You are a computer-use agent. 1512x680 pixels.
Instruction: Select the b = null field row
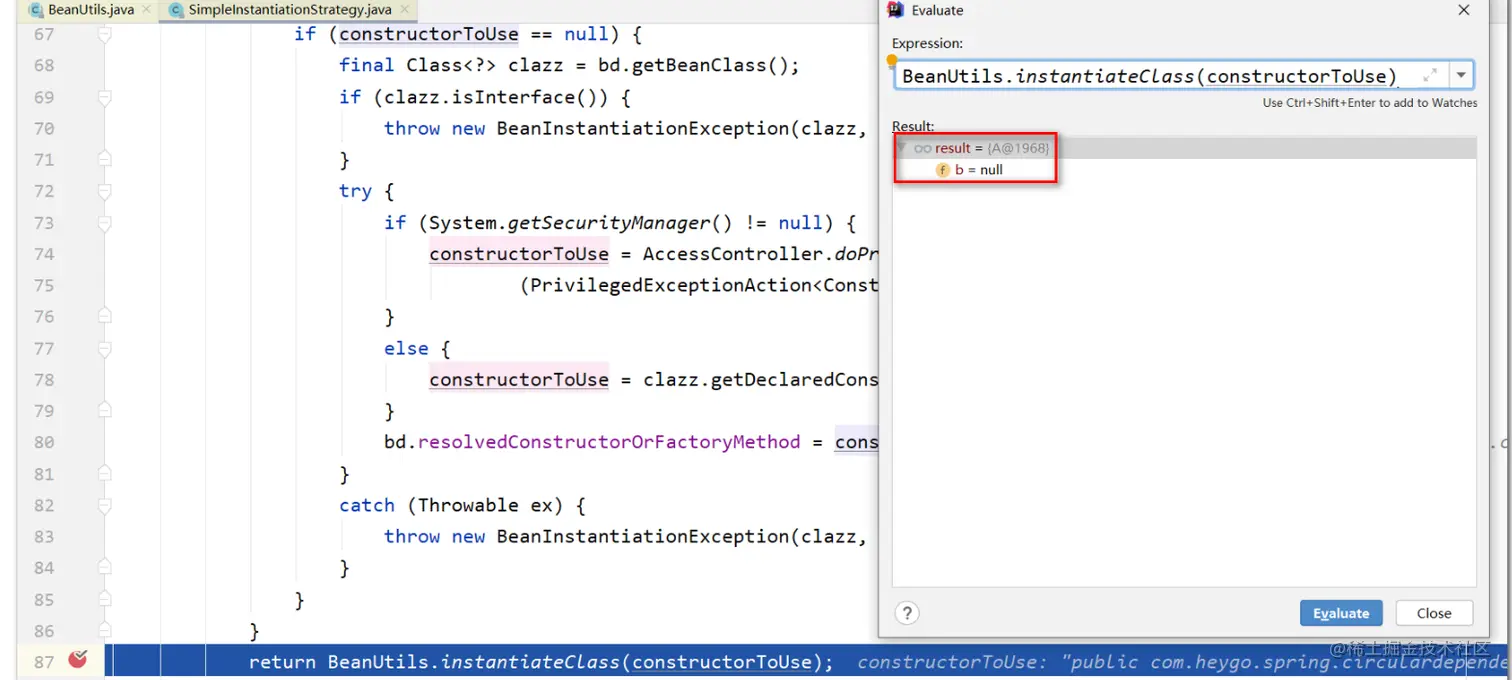1184,170
